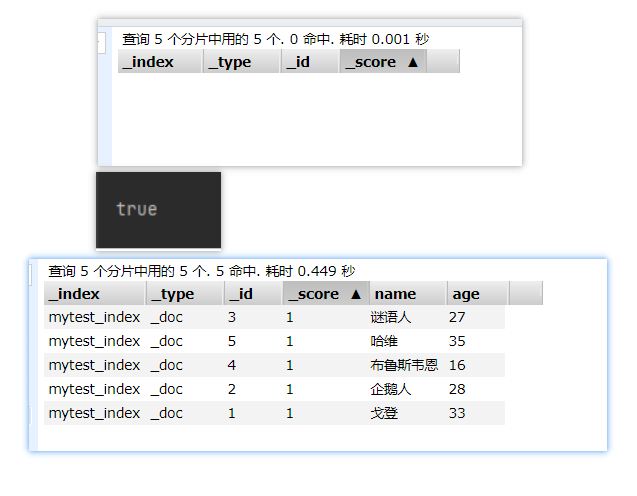Sort bottom table by age column
The image size is (637, 496).
tap(477, 293)
